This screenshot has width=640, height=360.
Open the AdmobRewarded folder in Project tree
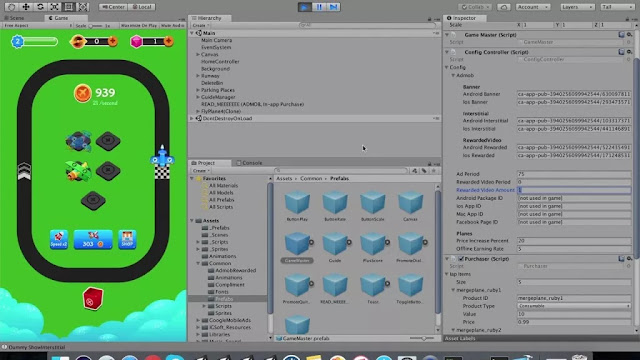(236, 270)
